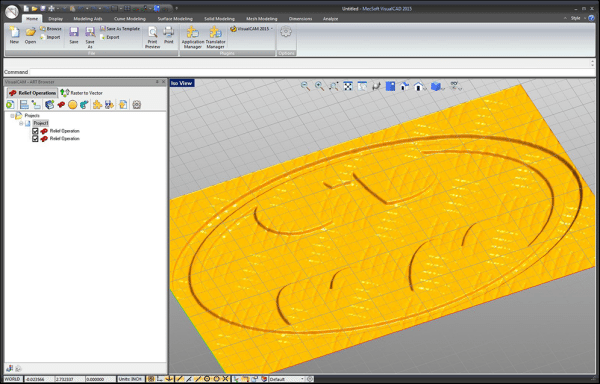The height and width of the screenshot is (384, 600).
Task: Click the puzzle piece icon in the ART toolbar
Action: pyautogui.click(x=97, y=104)
